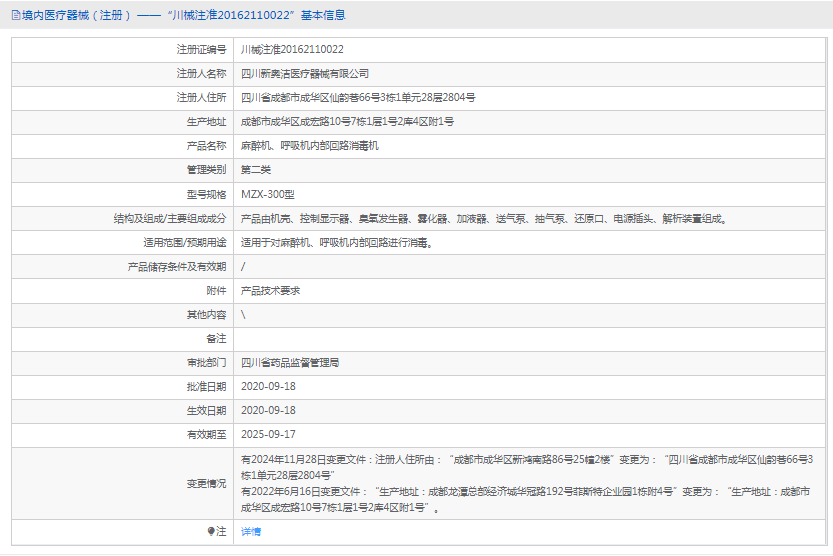Click the 其他内容 row label
This screenshot has width=833, height=556.
click(x=206, y=315)
